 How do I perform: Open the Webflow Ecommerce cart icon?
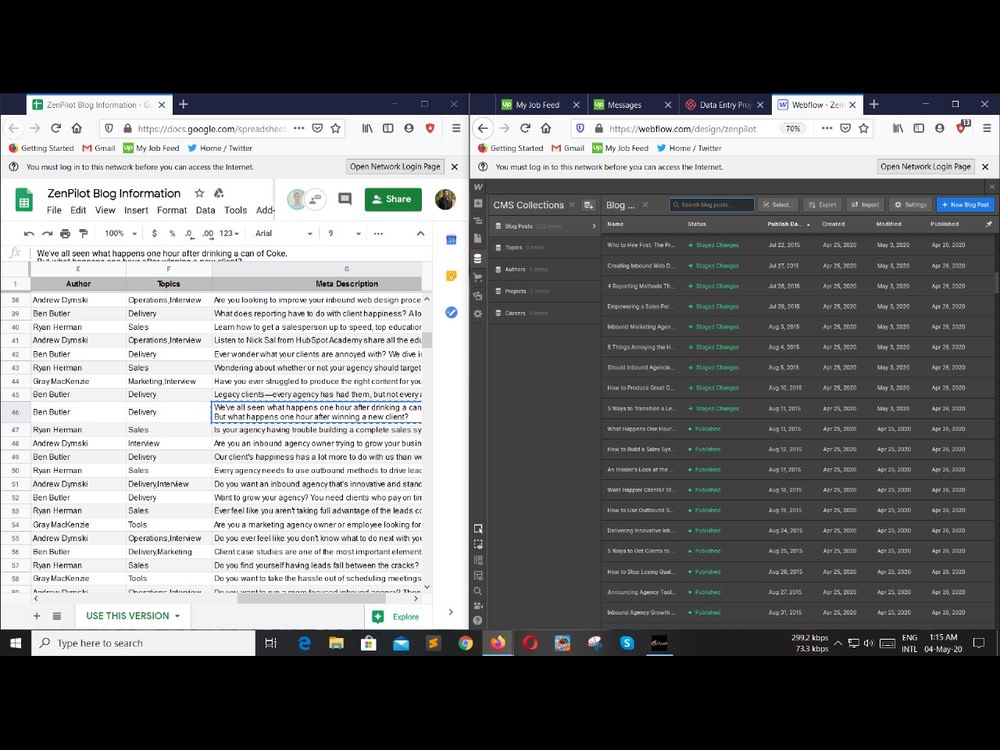478,277
